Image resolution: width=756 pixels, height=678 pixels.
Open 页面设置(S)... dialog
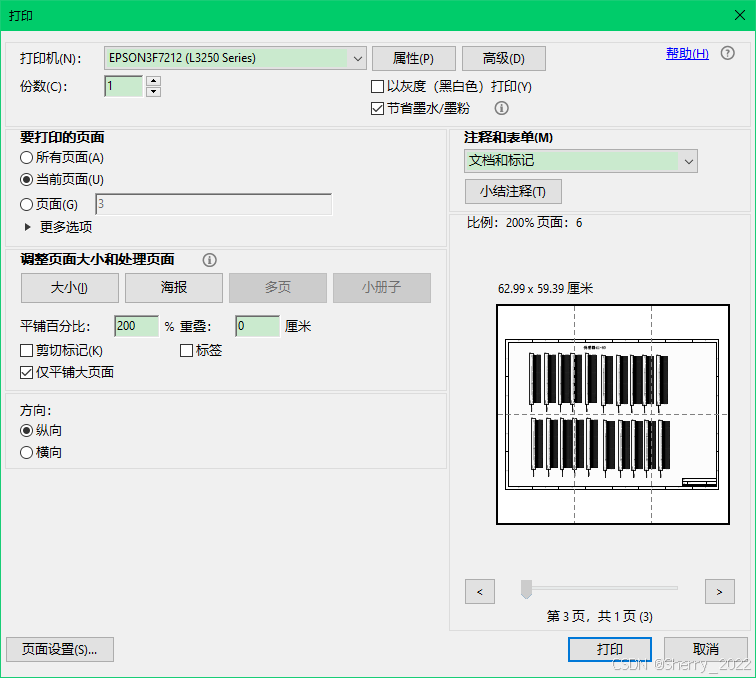click(x=60, y=650)
